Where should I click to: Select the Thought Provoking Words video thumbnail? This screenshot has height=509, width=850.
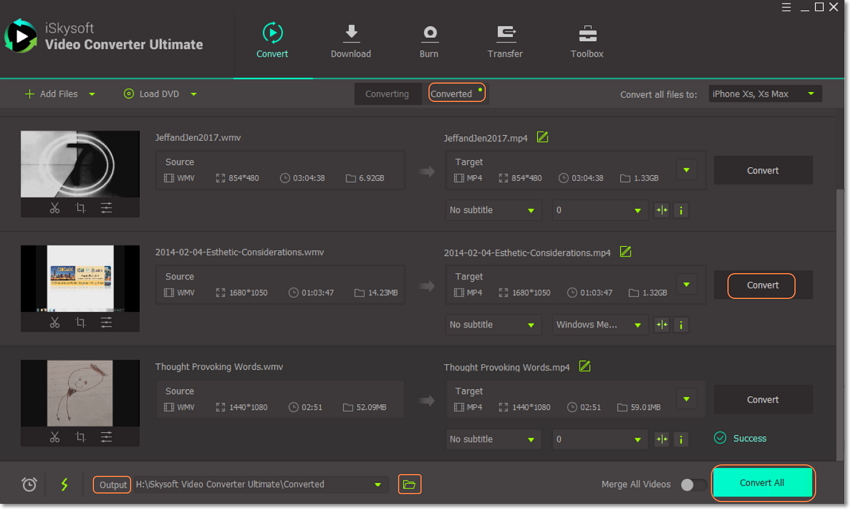click(80, 393)
